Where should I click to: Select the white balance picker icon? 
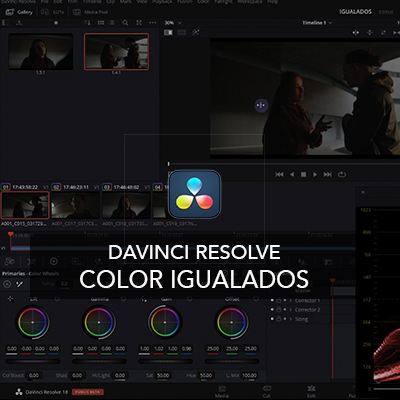(x=20, y=284)
